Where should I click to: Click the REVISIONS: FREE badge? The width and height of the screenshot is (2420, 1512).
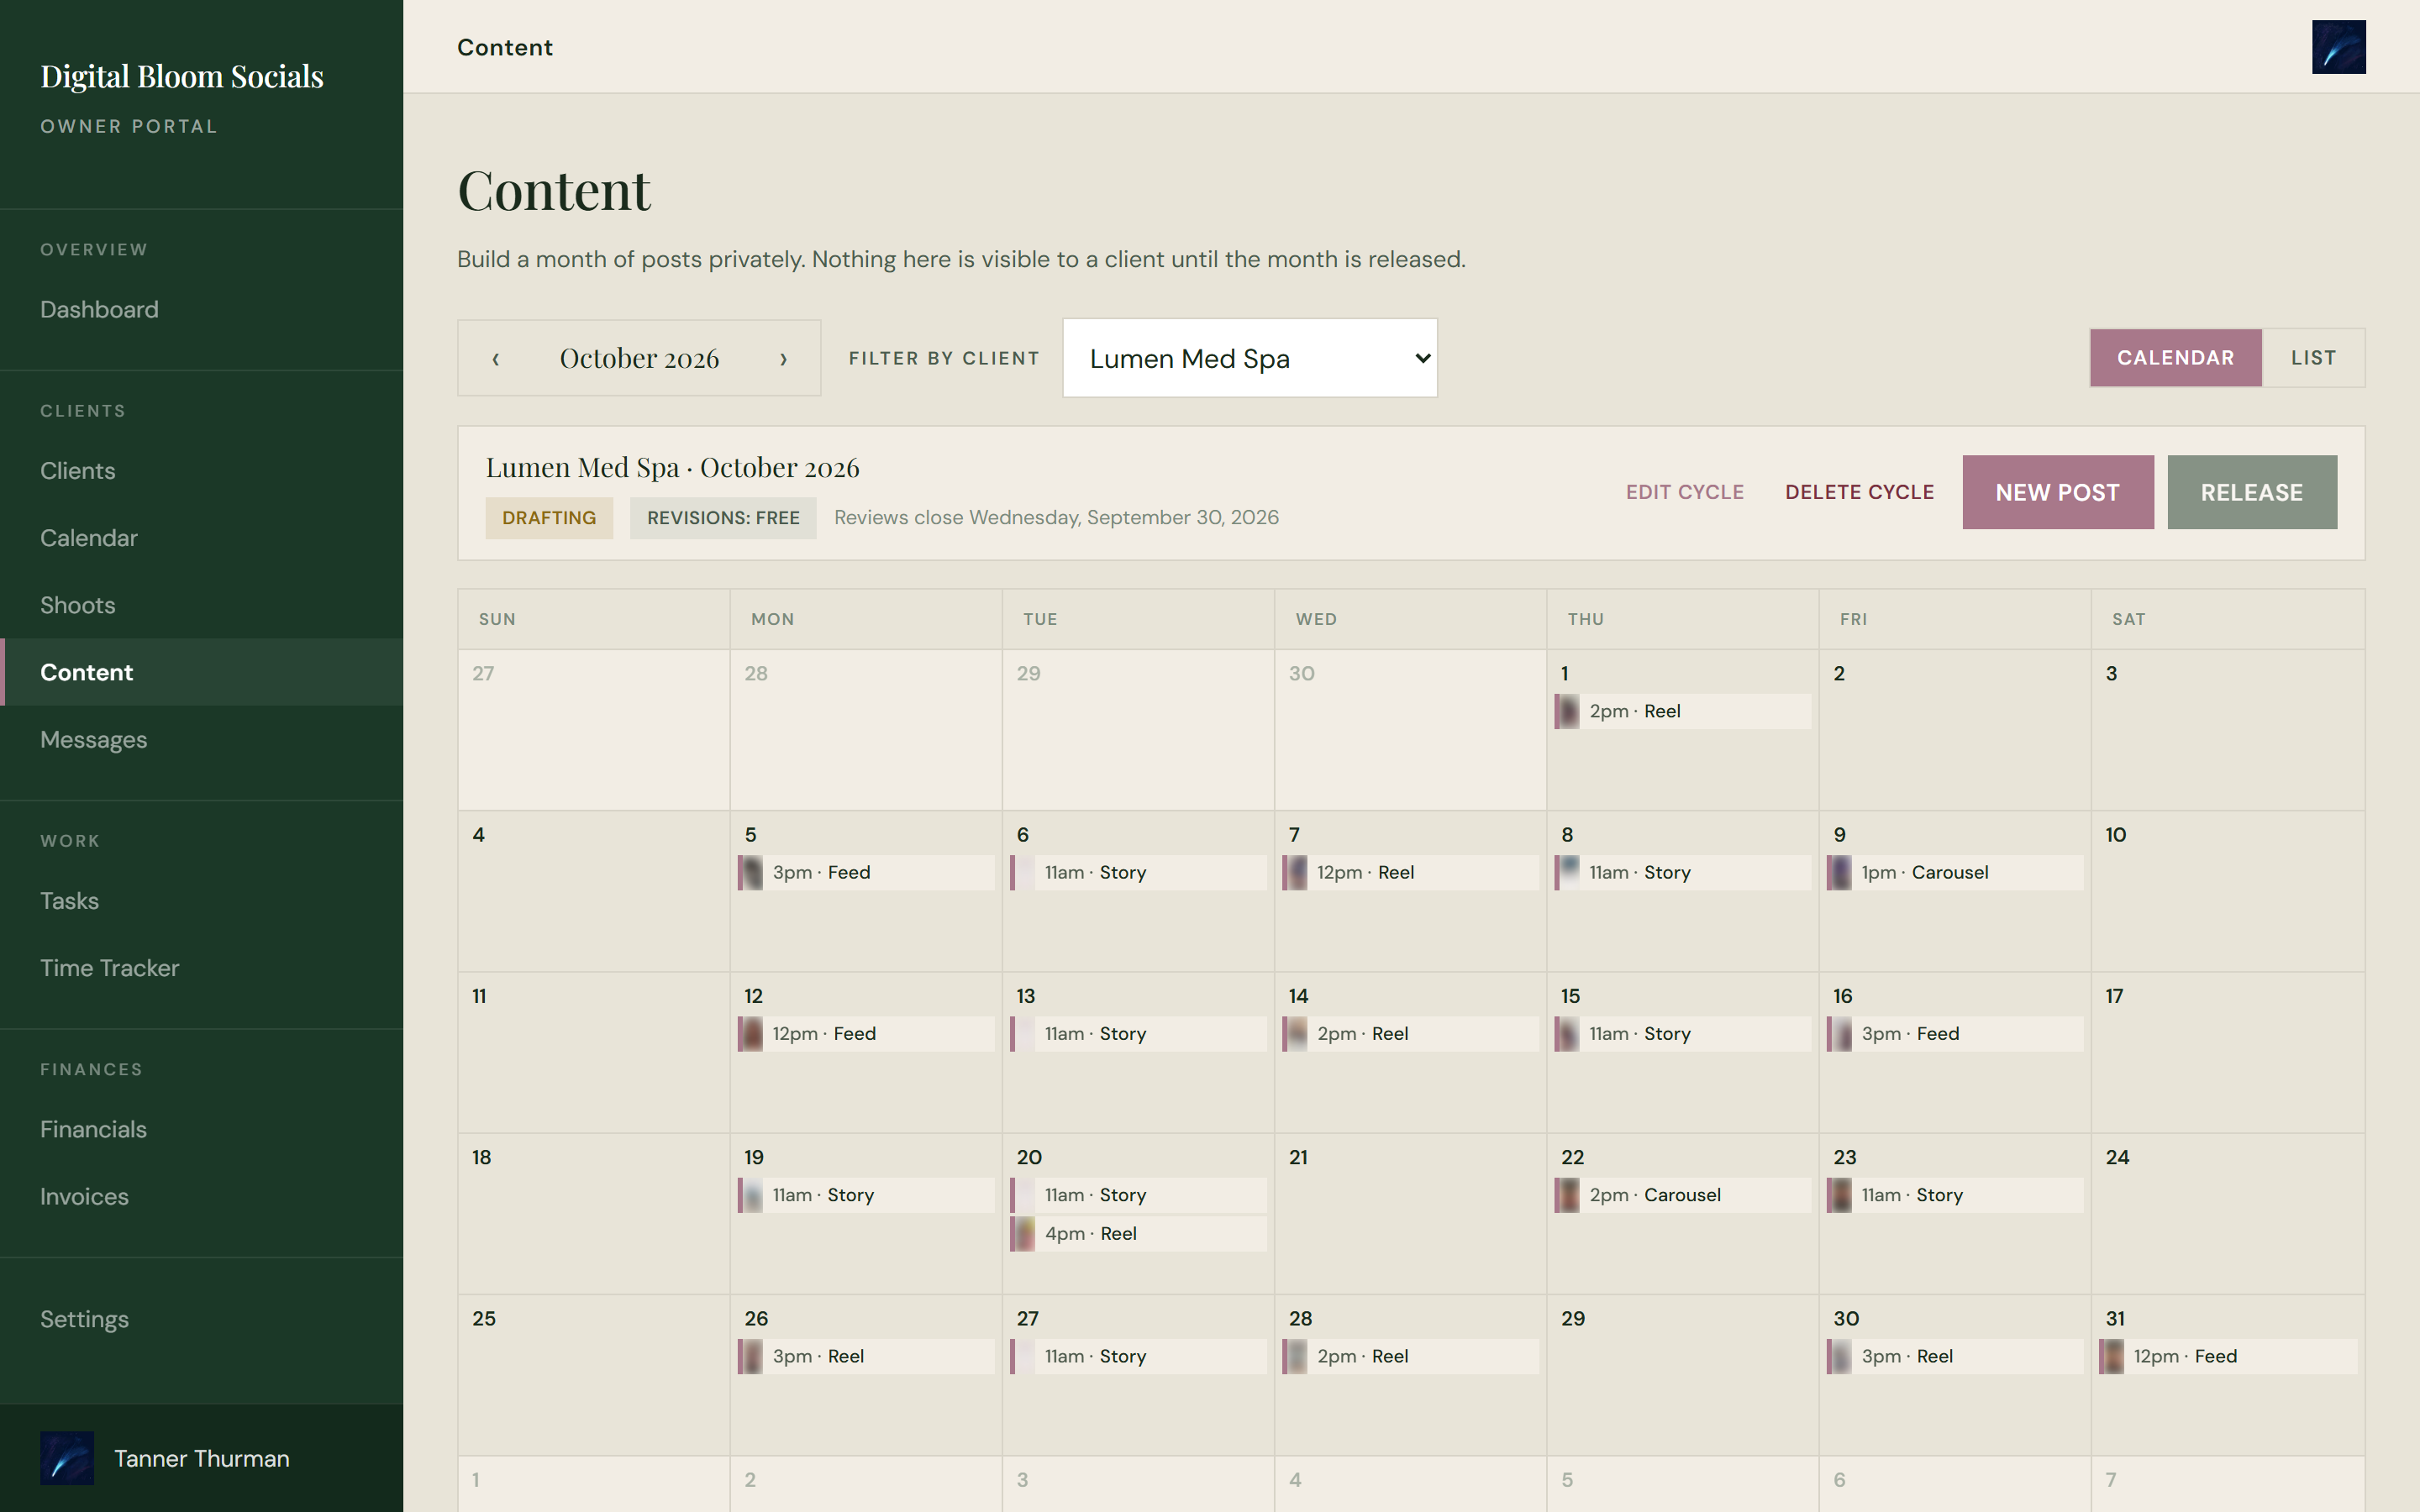pos(723,518)
